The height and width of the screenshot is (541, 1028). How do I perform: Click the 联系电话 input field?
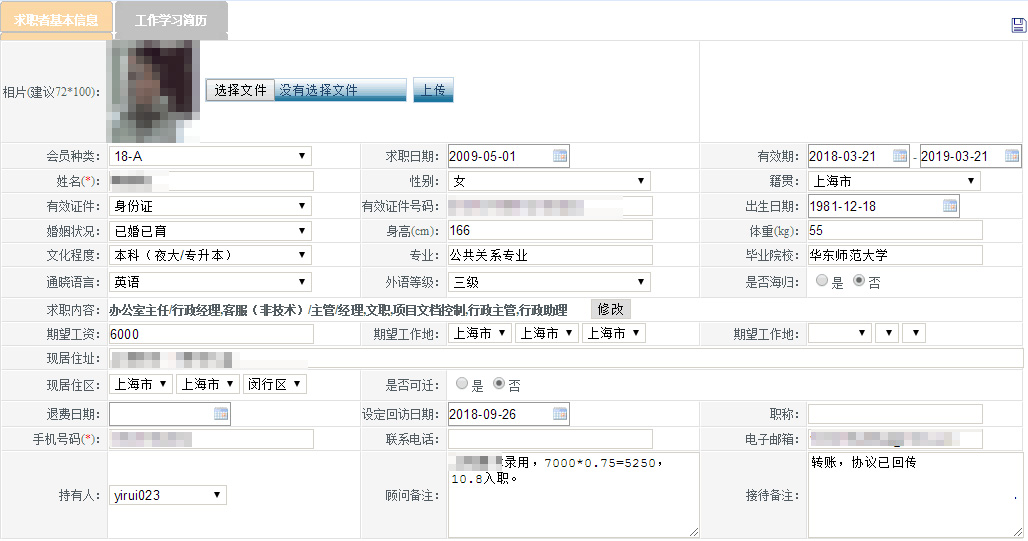coord(550,439)
